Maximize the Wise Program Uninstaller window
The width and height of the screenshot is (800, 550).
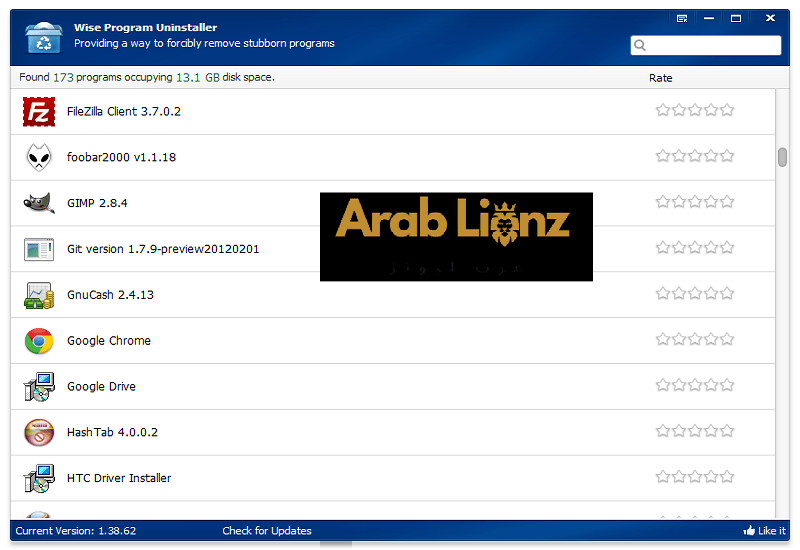click(736, 18)
